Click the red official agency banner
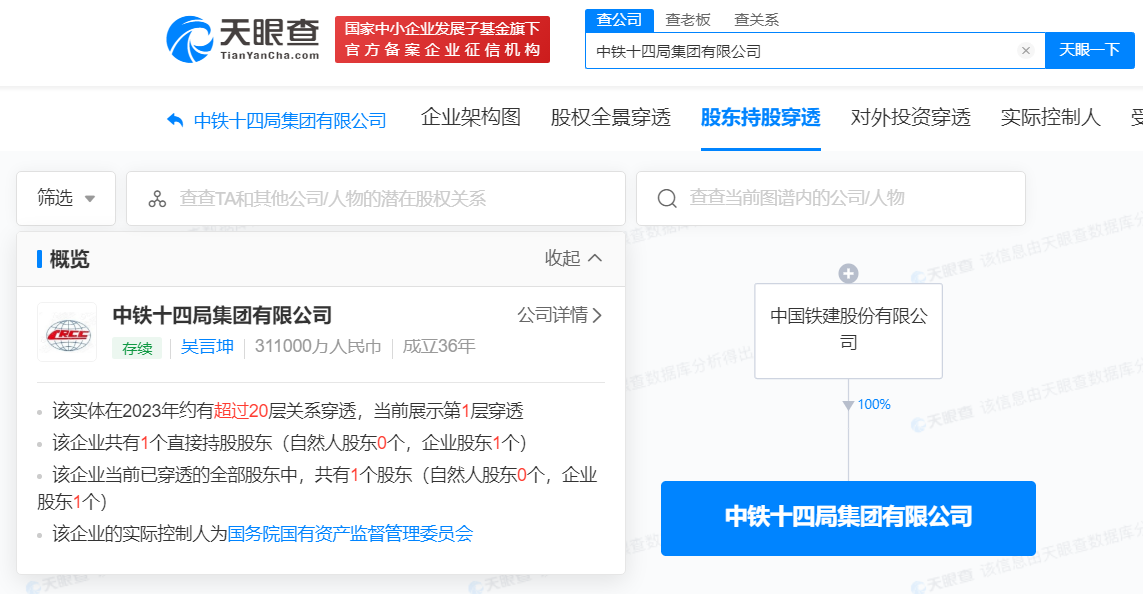This screenshot has width=1143, height=594. click(442, 39)
